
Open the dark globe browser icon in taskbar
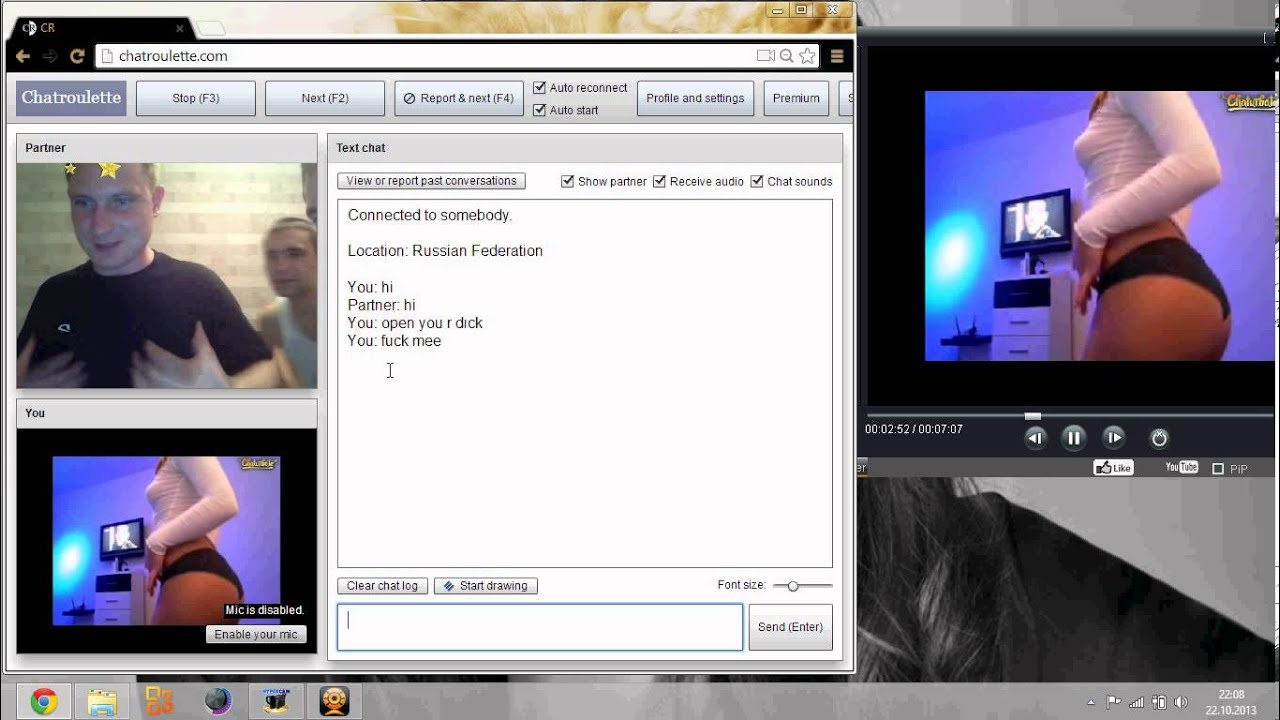point(218,702)
